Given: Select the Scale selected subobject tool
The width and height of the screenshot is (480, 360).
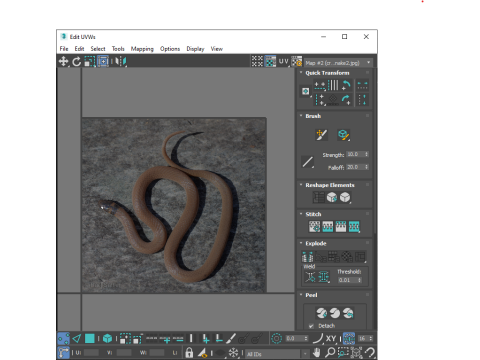Looking at the screenshot, I should [89, 61].
